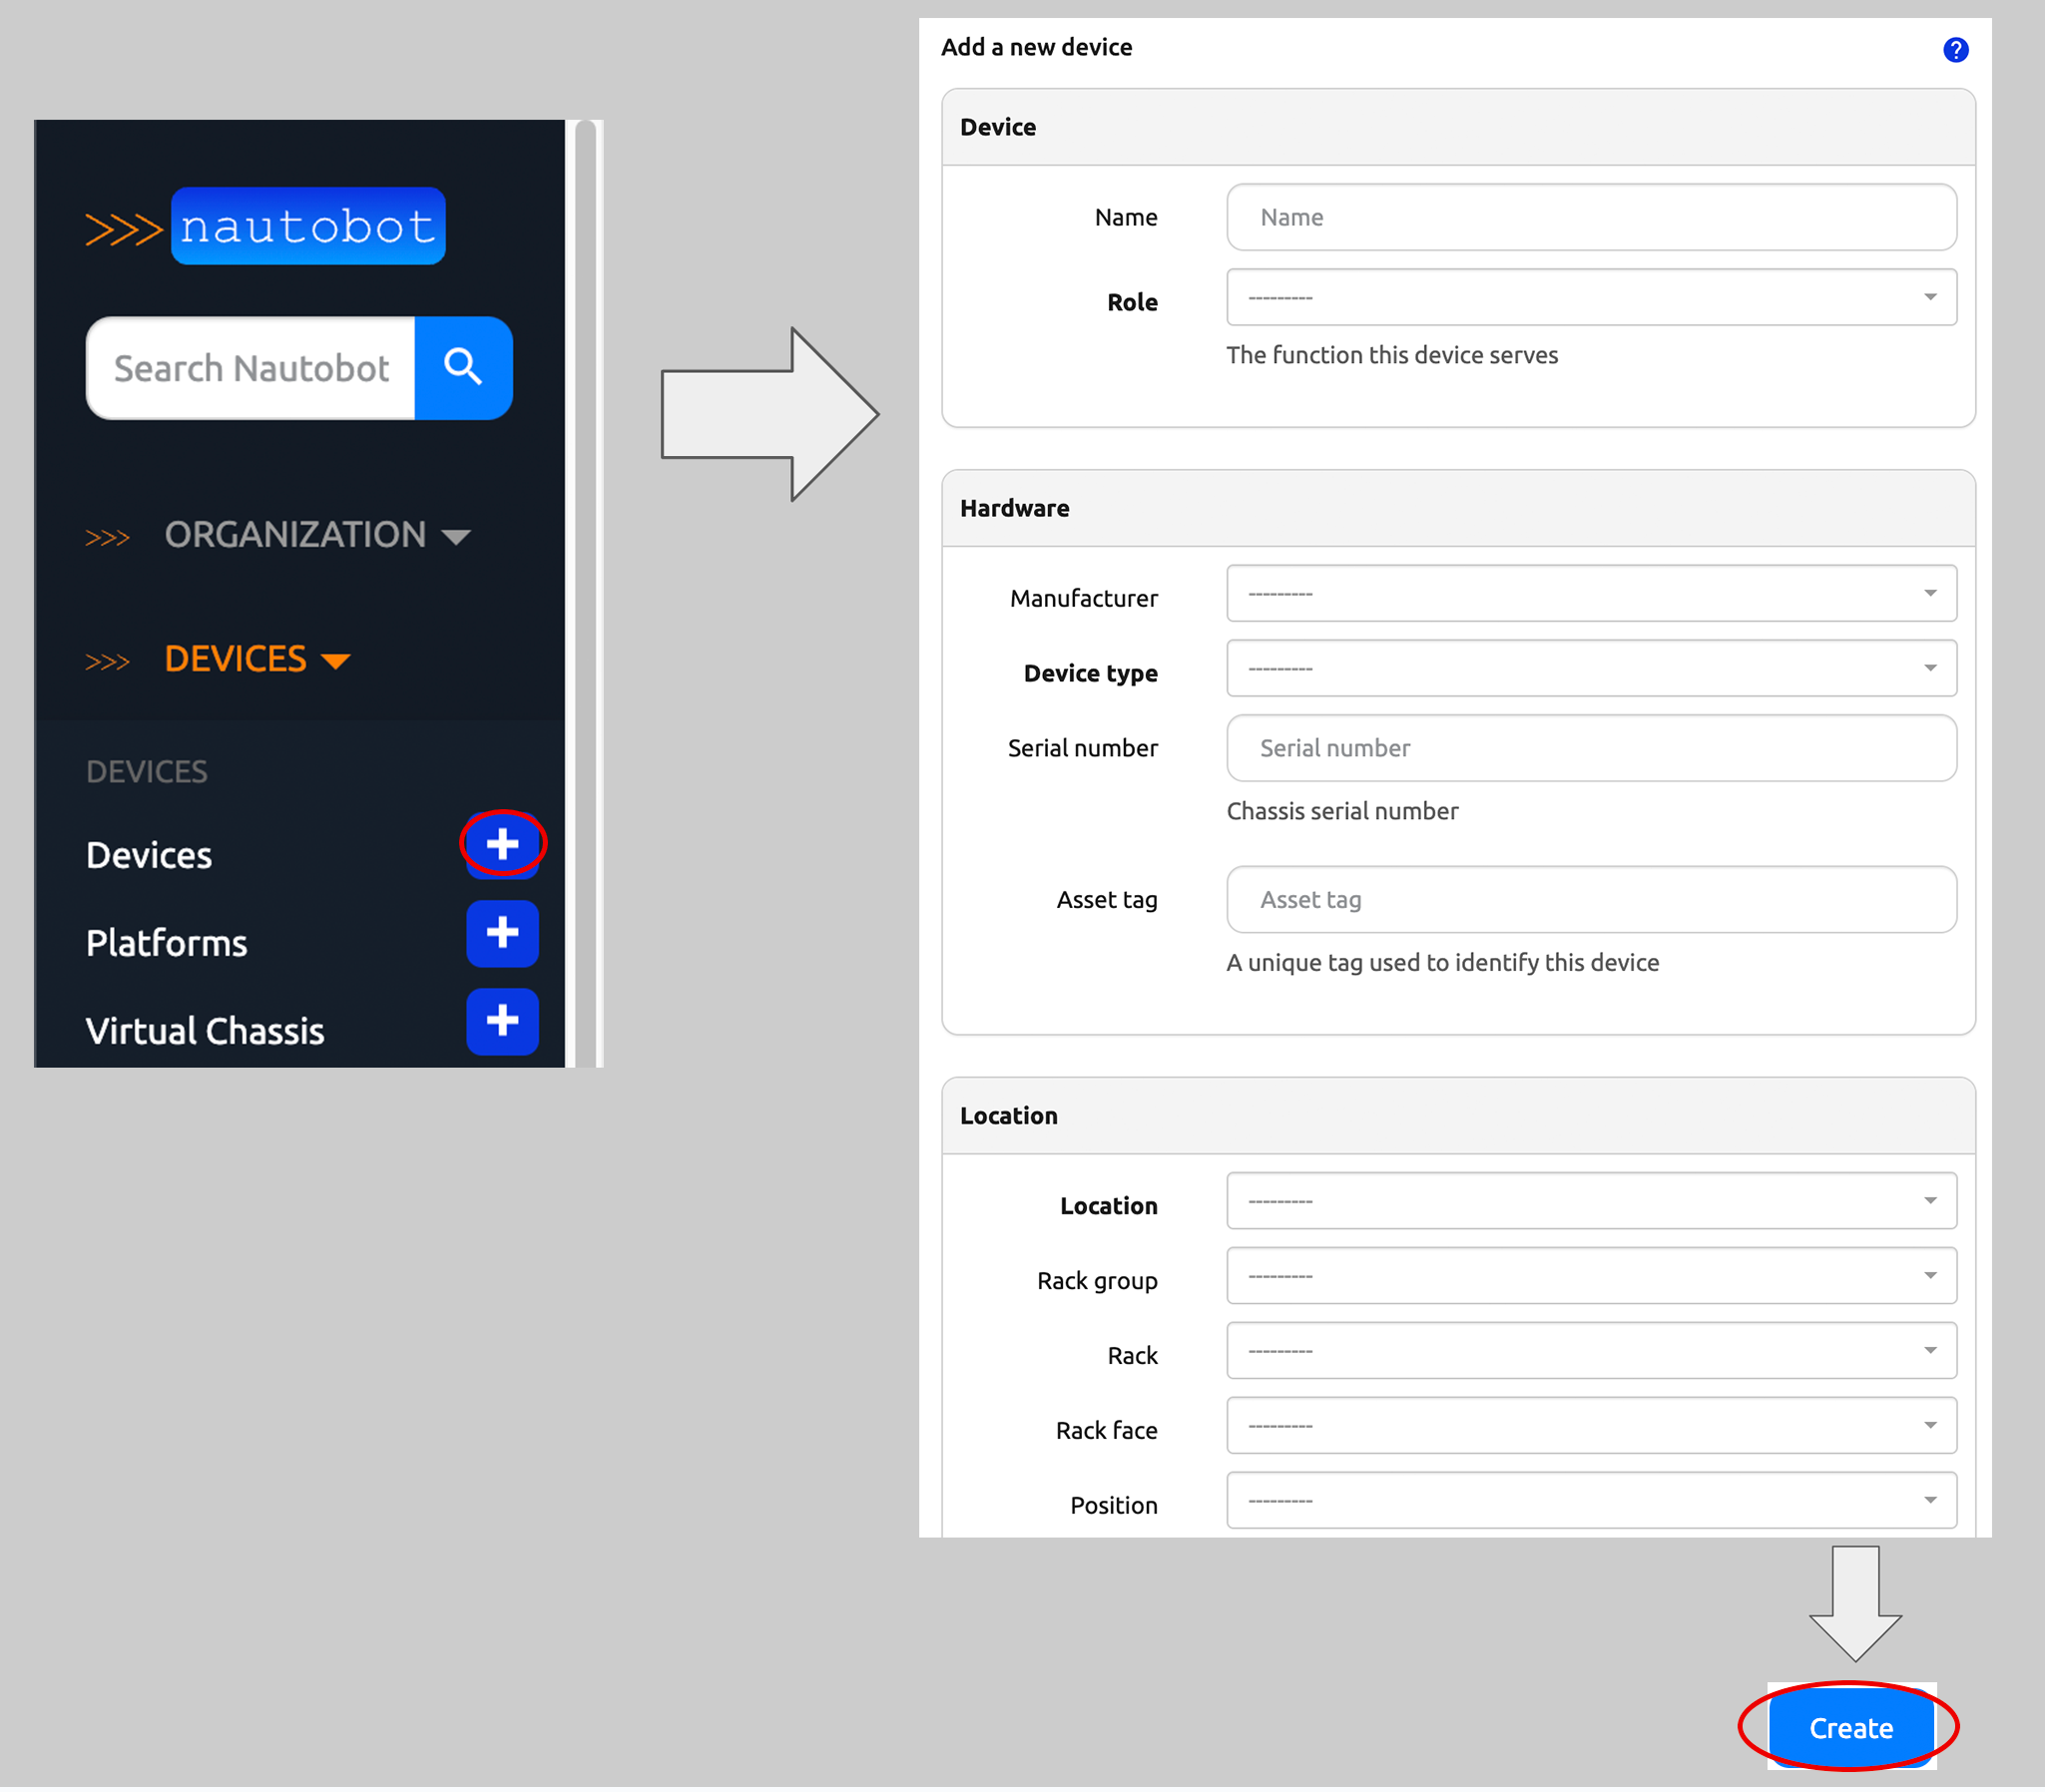This screenshot has width=2045, height=1792.
Task: Click the Search Nautobot input
Action: pos(251,369)
